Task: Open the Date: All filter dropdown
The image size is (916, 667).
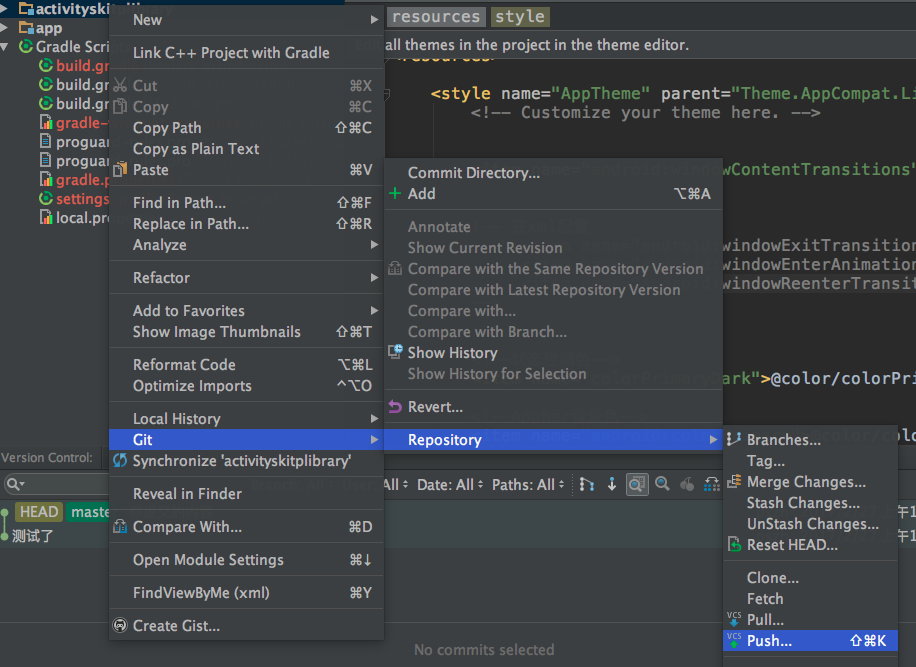Action: (450, 485)
